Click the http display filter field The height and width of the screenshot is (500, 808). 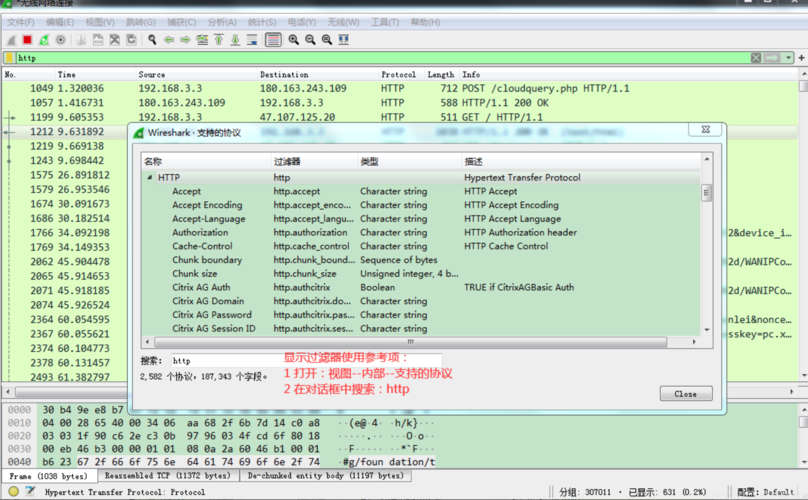point(382,58)
